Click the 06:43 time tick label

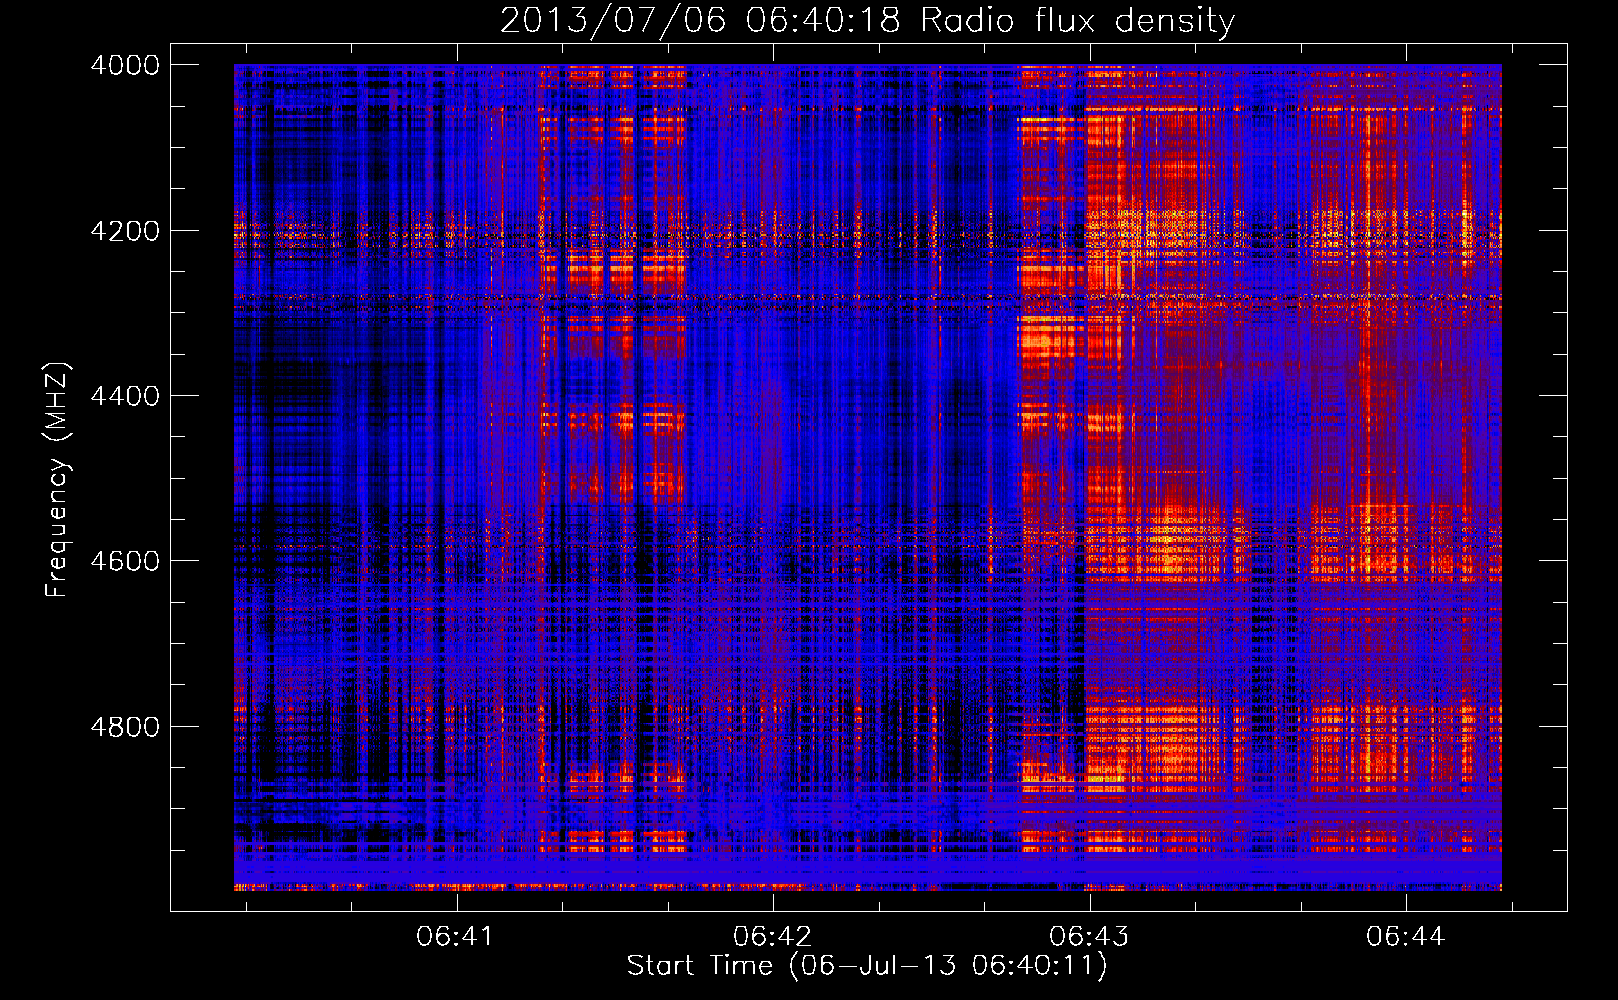(x=1089, y=937)
